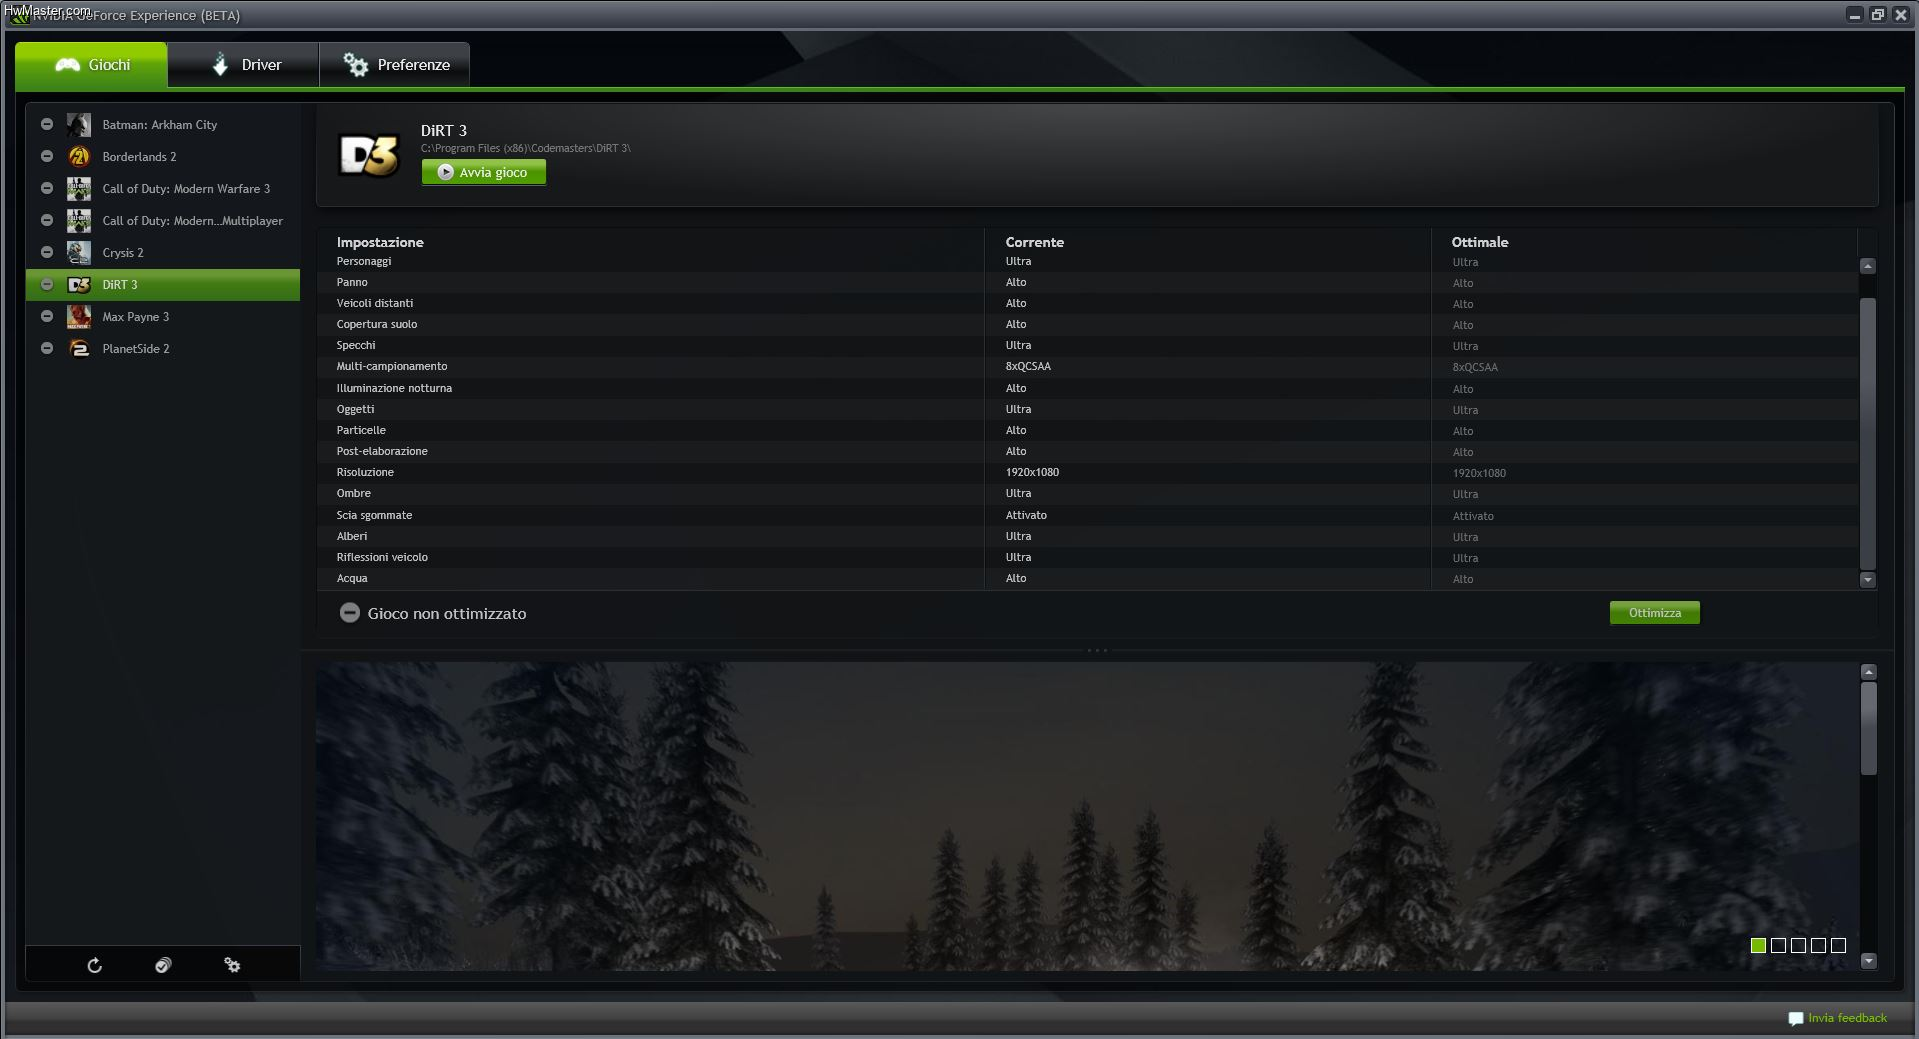Open games settings gears icon in sidebar footer
The image size is (1919, 1039).
click(x=232, y=965)
